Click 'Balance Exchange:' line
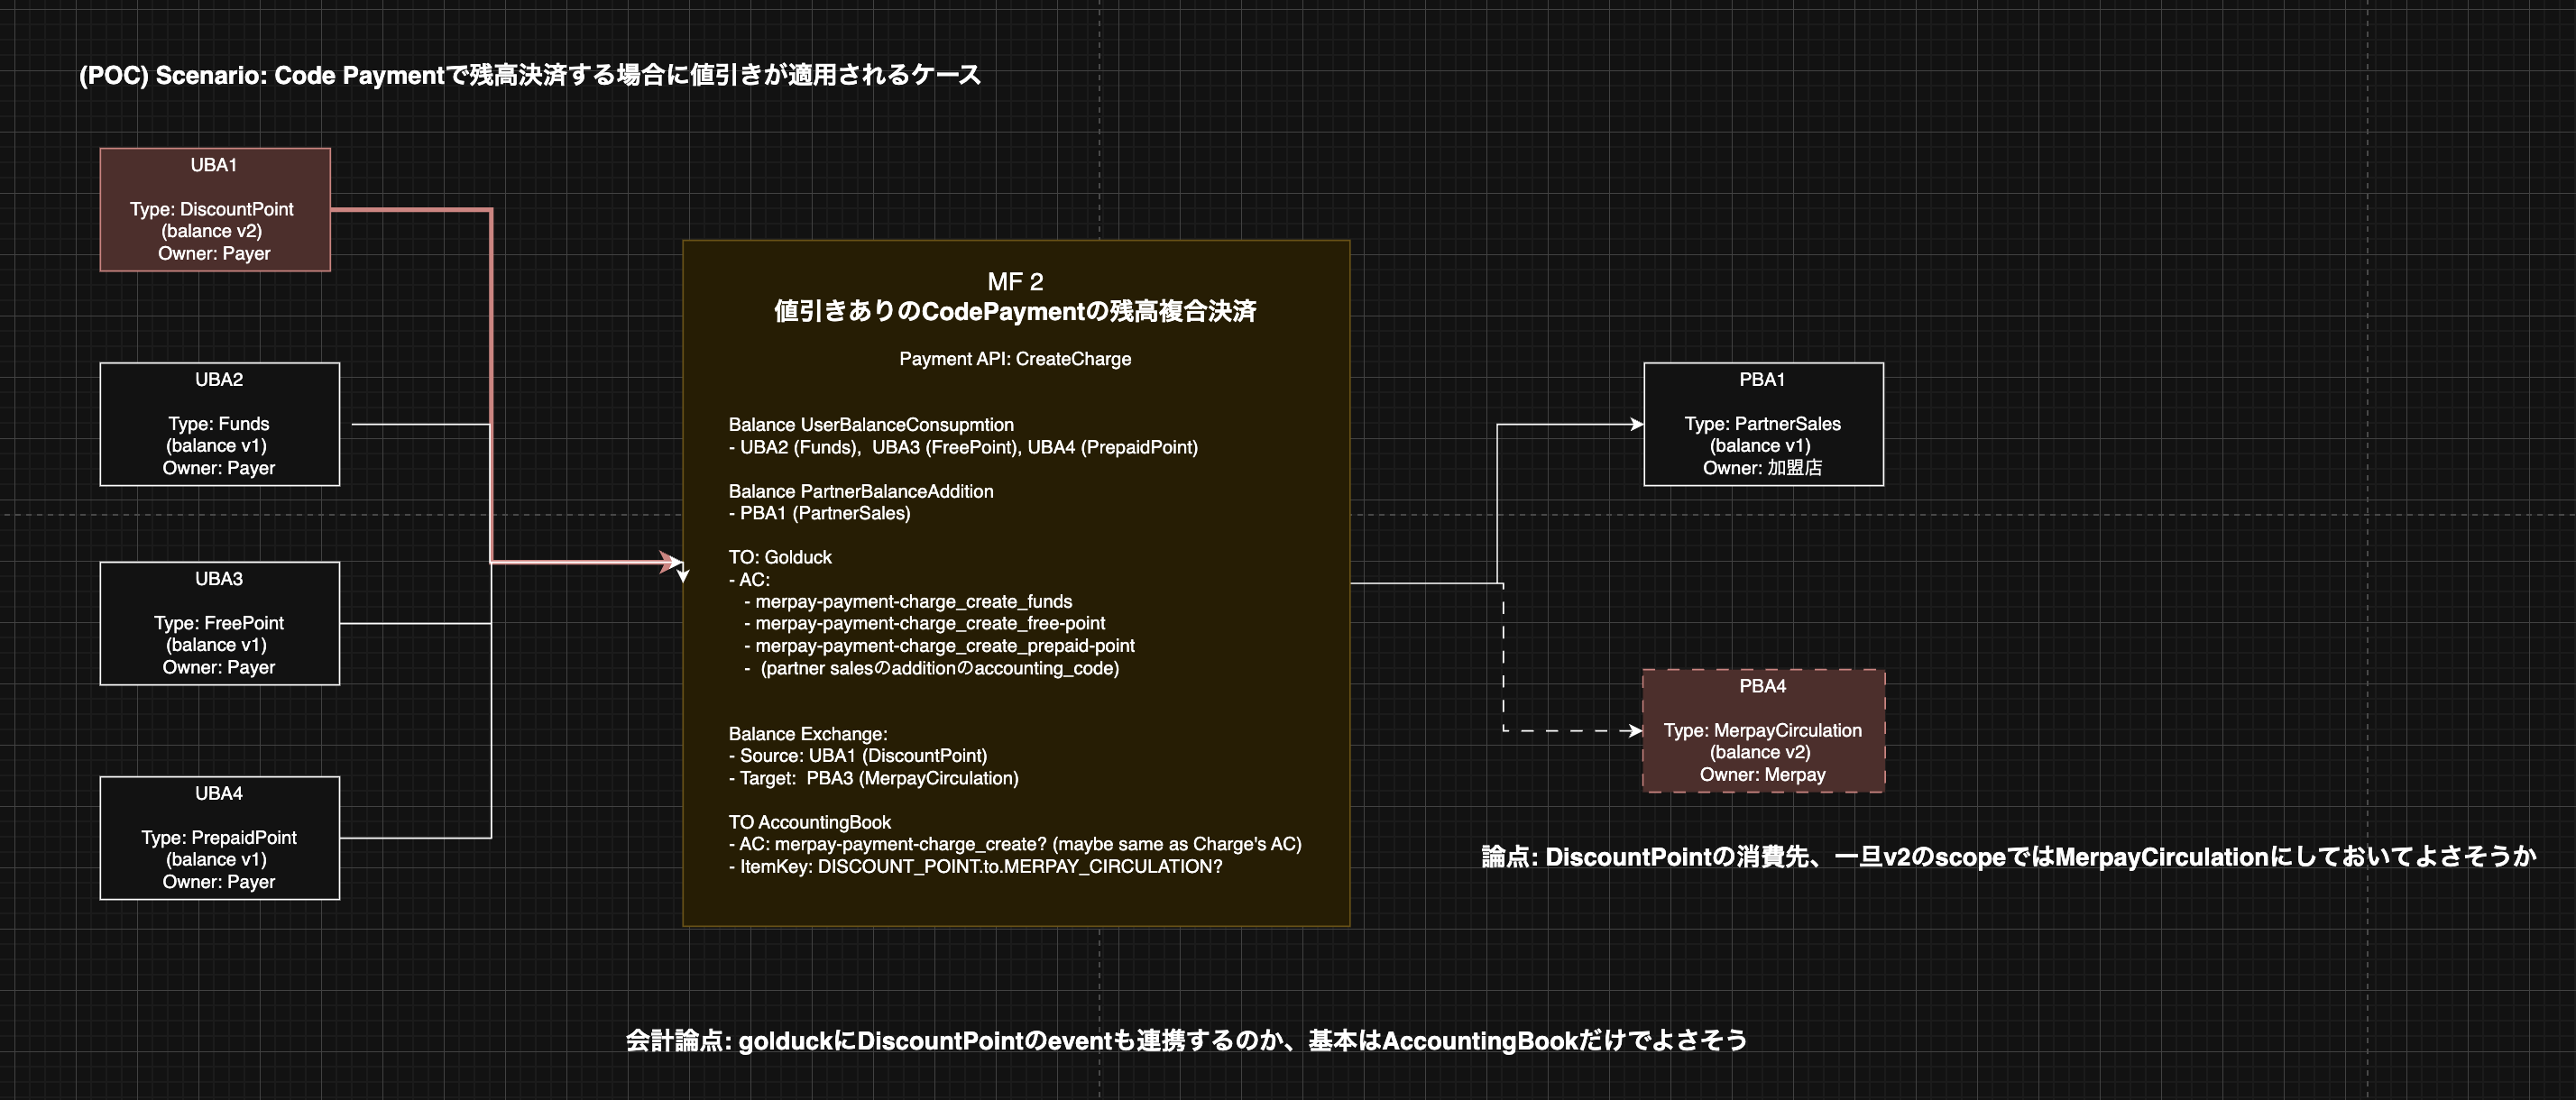 pos(808,734)
